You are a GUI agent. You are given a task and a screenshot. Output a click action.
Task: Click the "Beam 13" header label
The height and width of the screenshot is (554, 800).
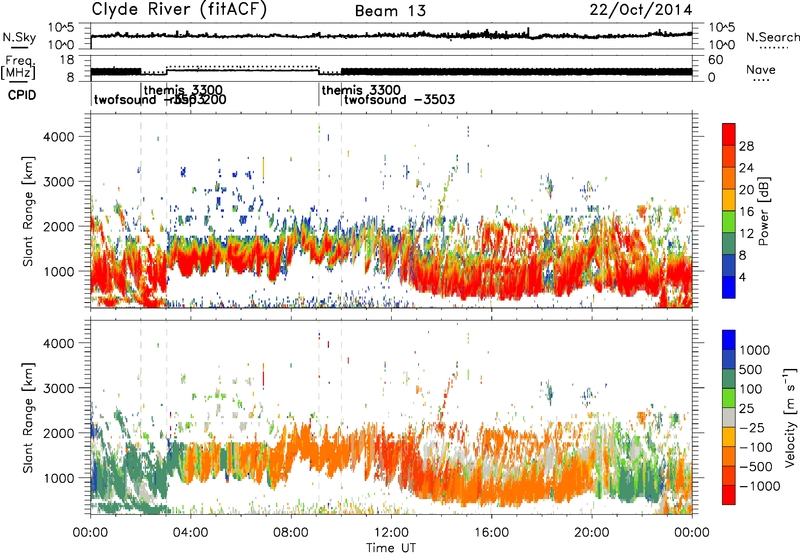point(391,11)
